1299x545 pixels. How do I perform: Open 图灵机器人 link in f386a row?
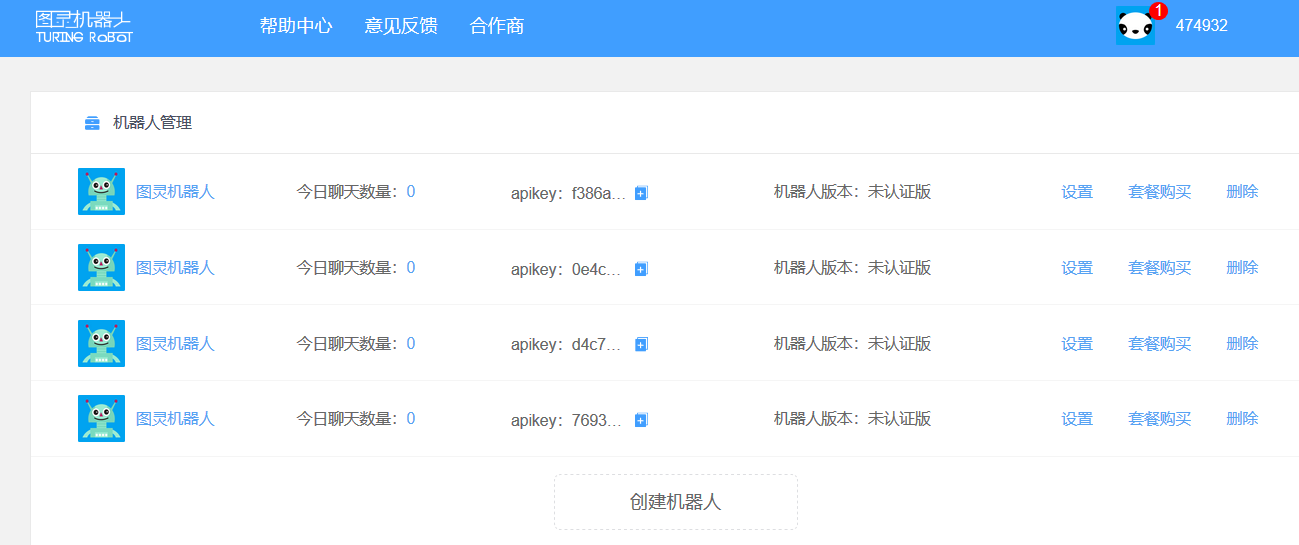(x=175, y=192)
